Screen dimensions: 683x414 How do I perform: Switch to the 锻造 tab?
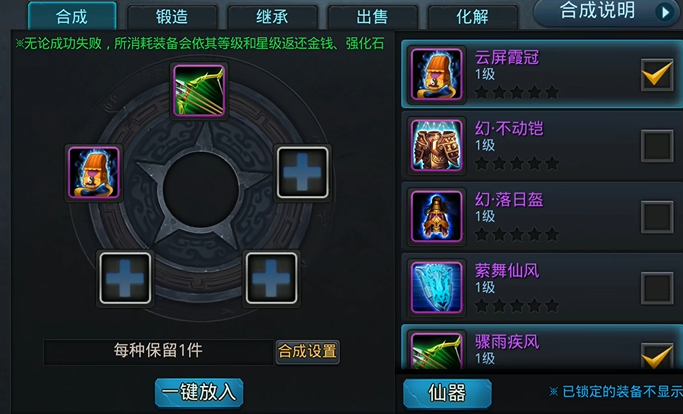172,17
